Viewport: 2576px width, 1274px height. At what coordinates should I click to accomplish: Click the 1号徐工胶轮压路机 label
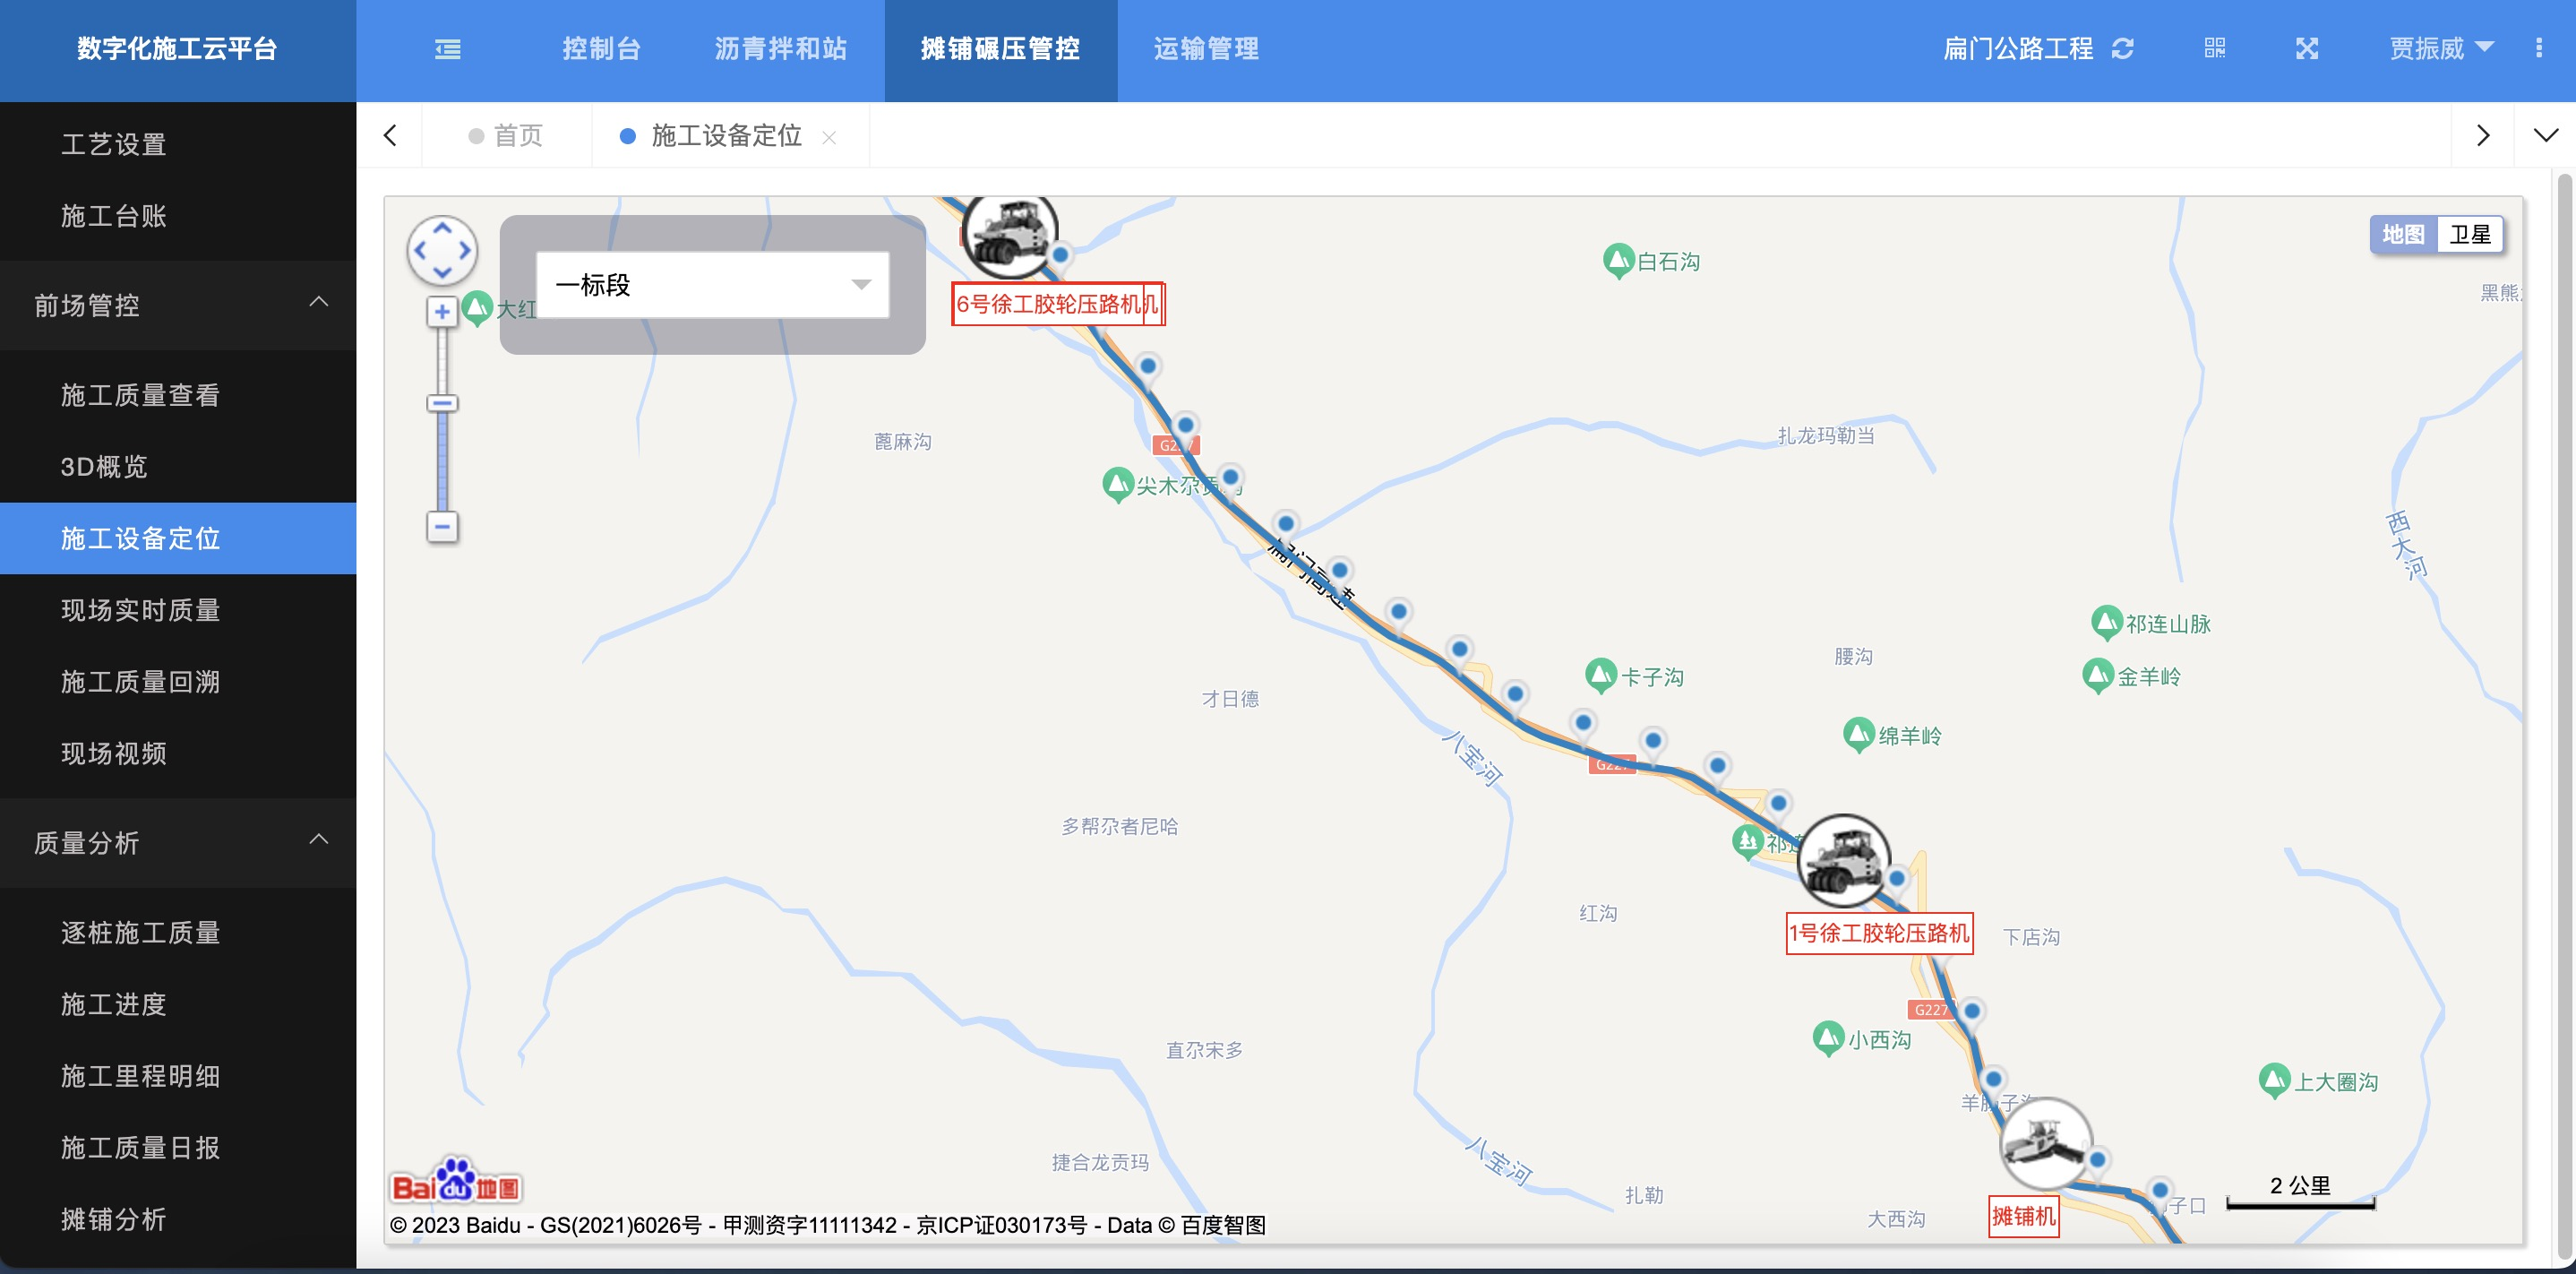tap(1879, 933)
